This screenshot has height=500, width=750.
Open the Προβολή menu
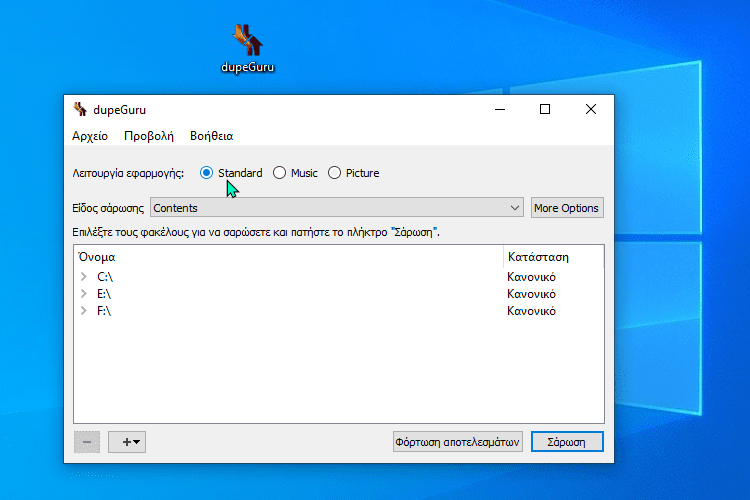tap(149, 136)
